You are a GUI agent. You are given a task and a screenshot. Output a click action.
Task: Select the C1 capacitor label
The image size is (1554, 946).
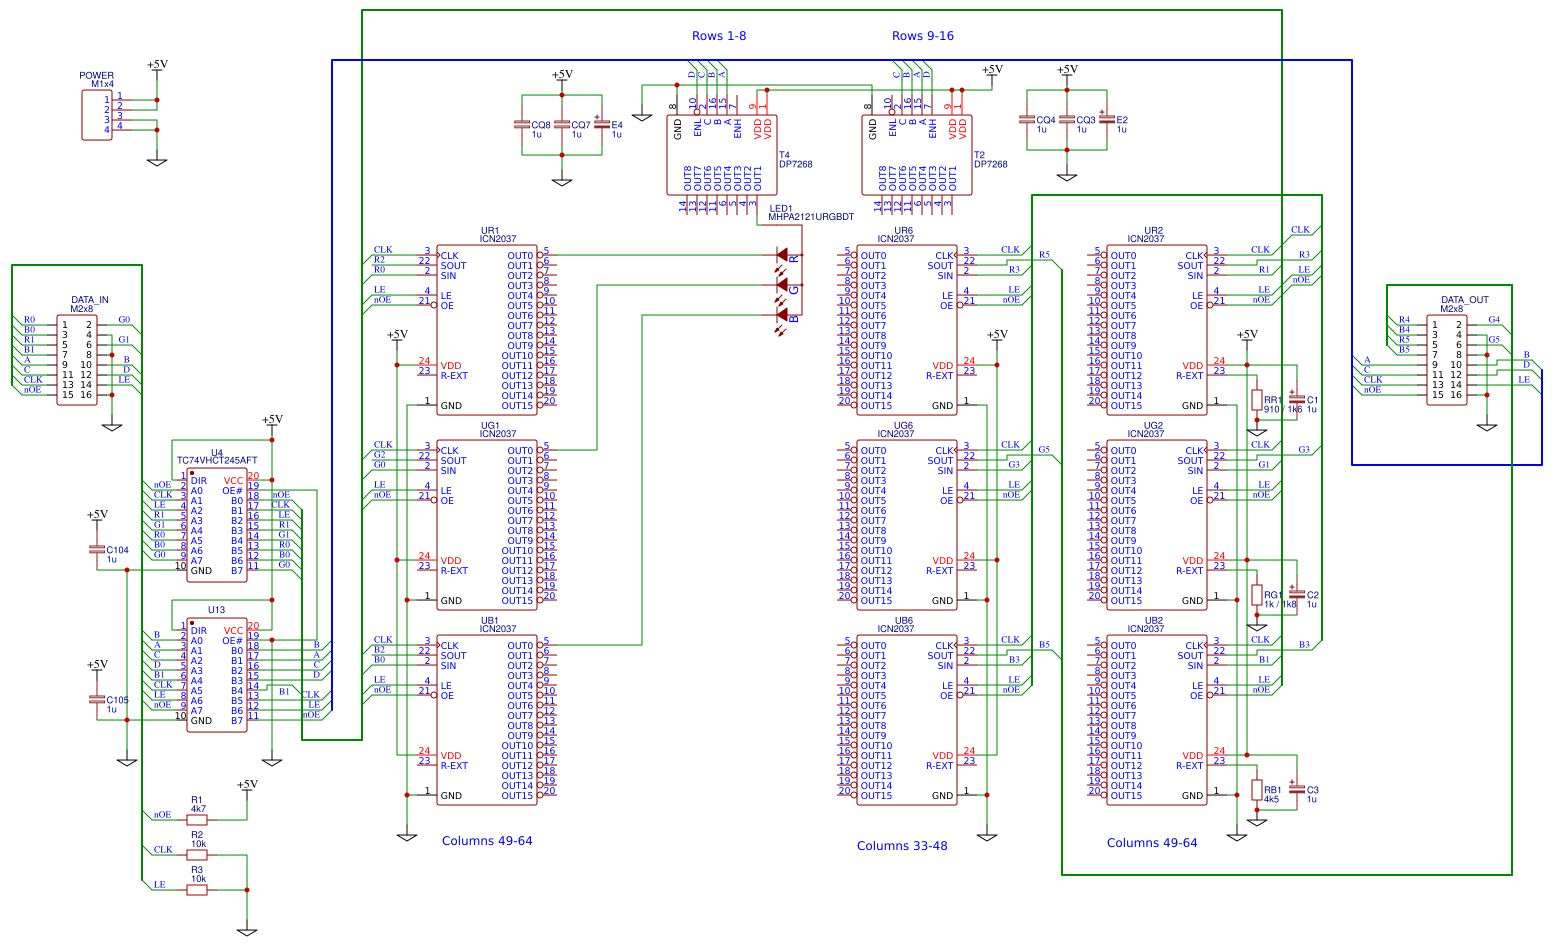[x=1312, y=400]
